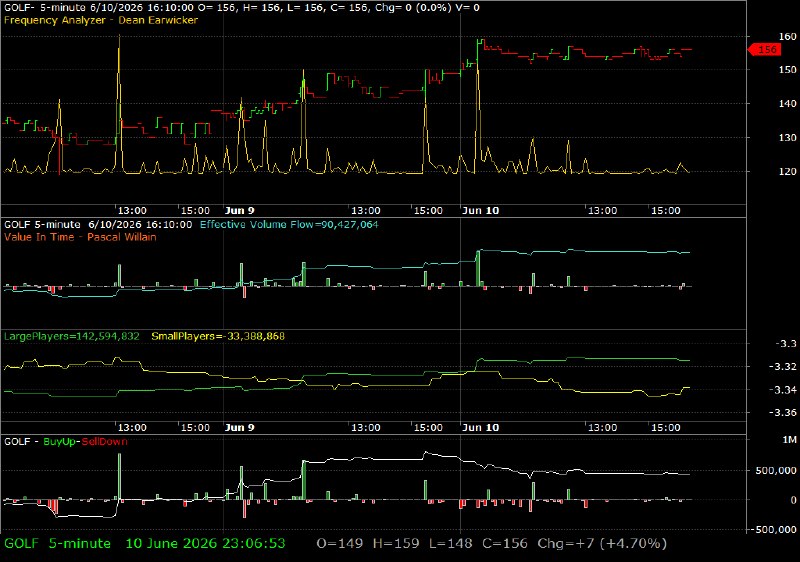The image size is (800, 562).
Task: Click the 140 price axis label
Action: pyautogui.click(x=787, y=104)
